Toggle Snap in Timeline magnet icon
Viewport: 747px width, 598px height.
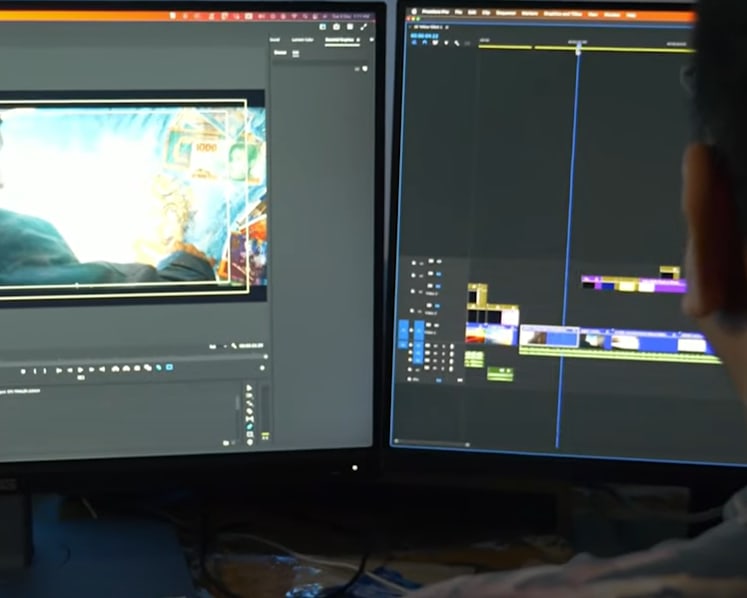point(424,43)
